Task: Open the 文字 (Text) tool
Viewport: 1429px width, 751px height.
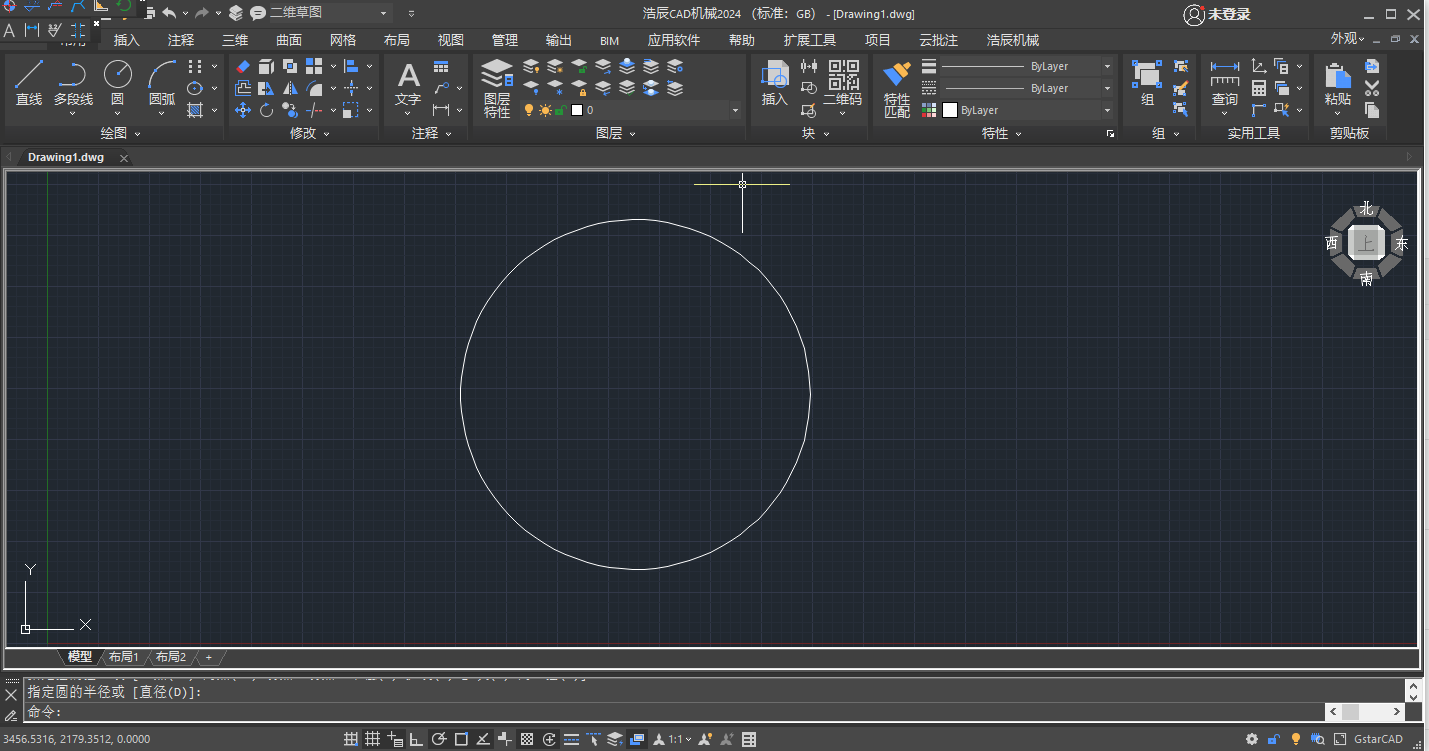Action: point(408,83)
